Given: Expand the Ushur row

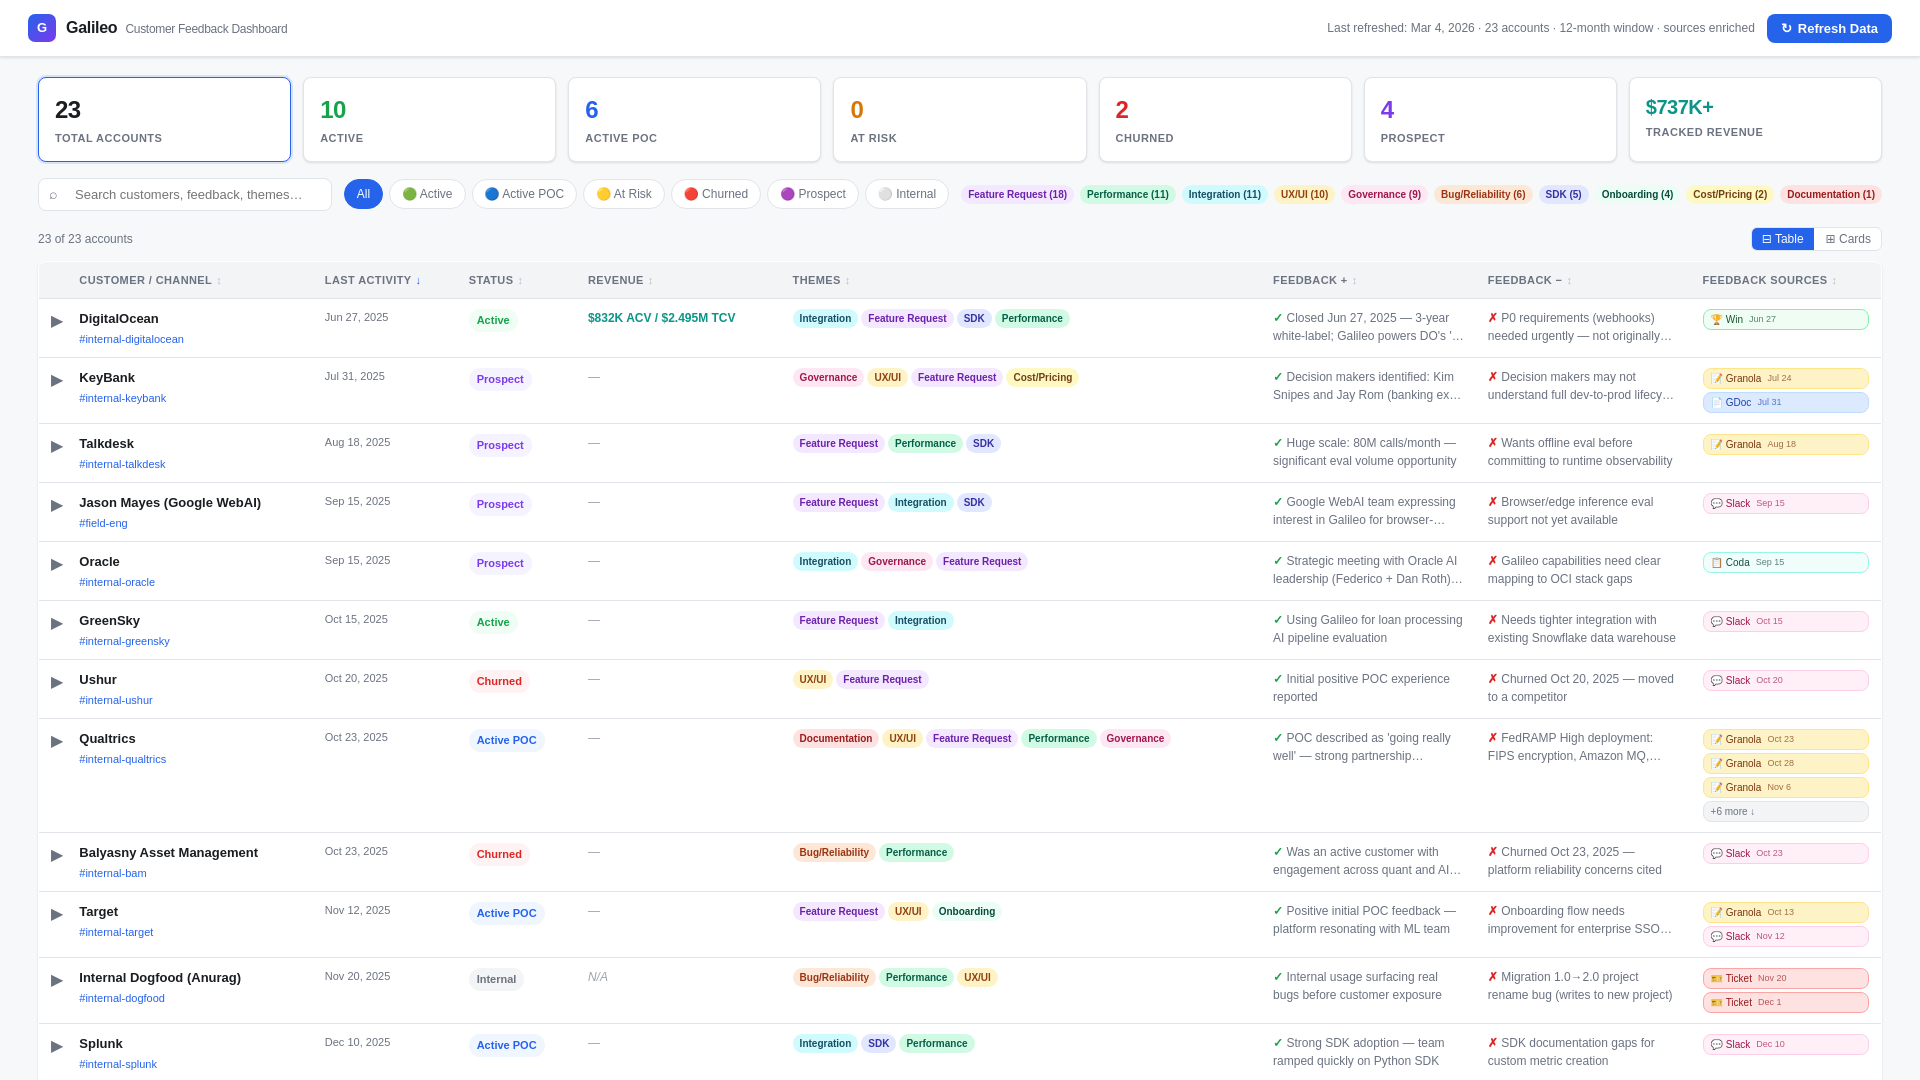Looking at the screenshot, I should point(57,682).
